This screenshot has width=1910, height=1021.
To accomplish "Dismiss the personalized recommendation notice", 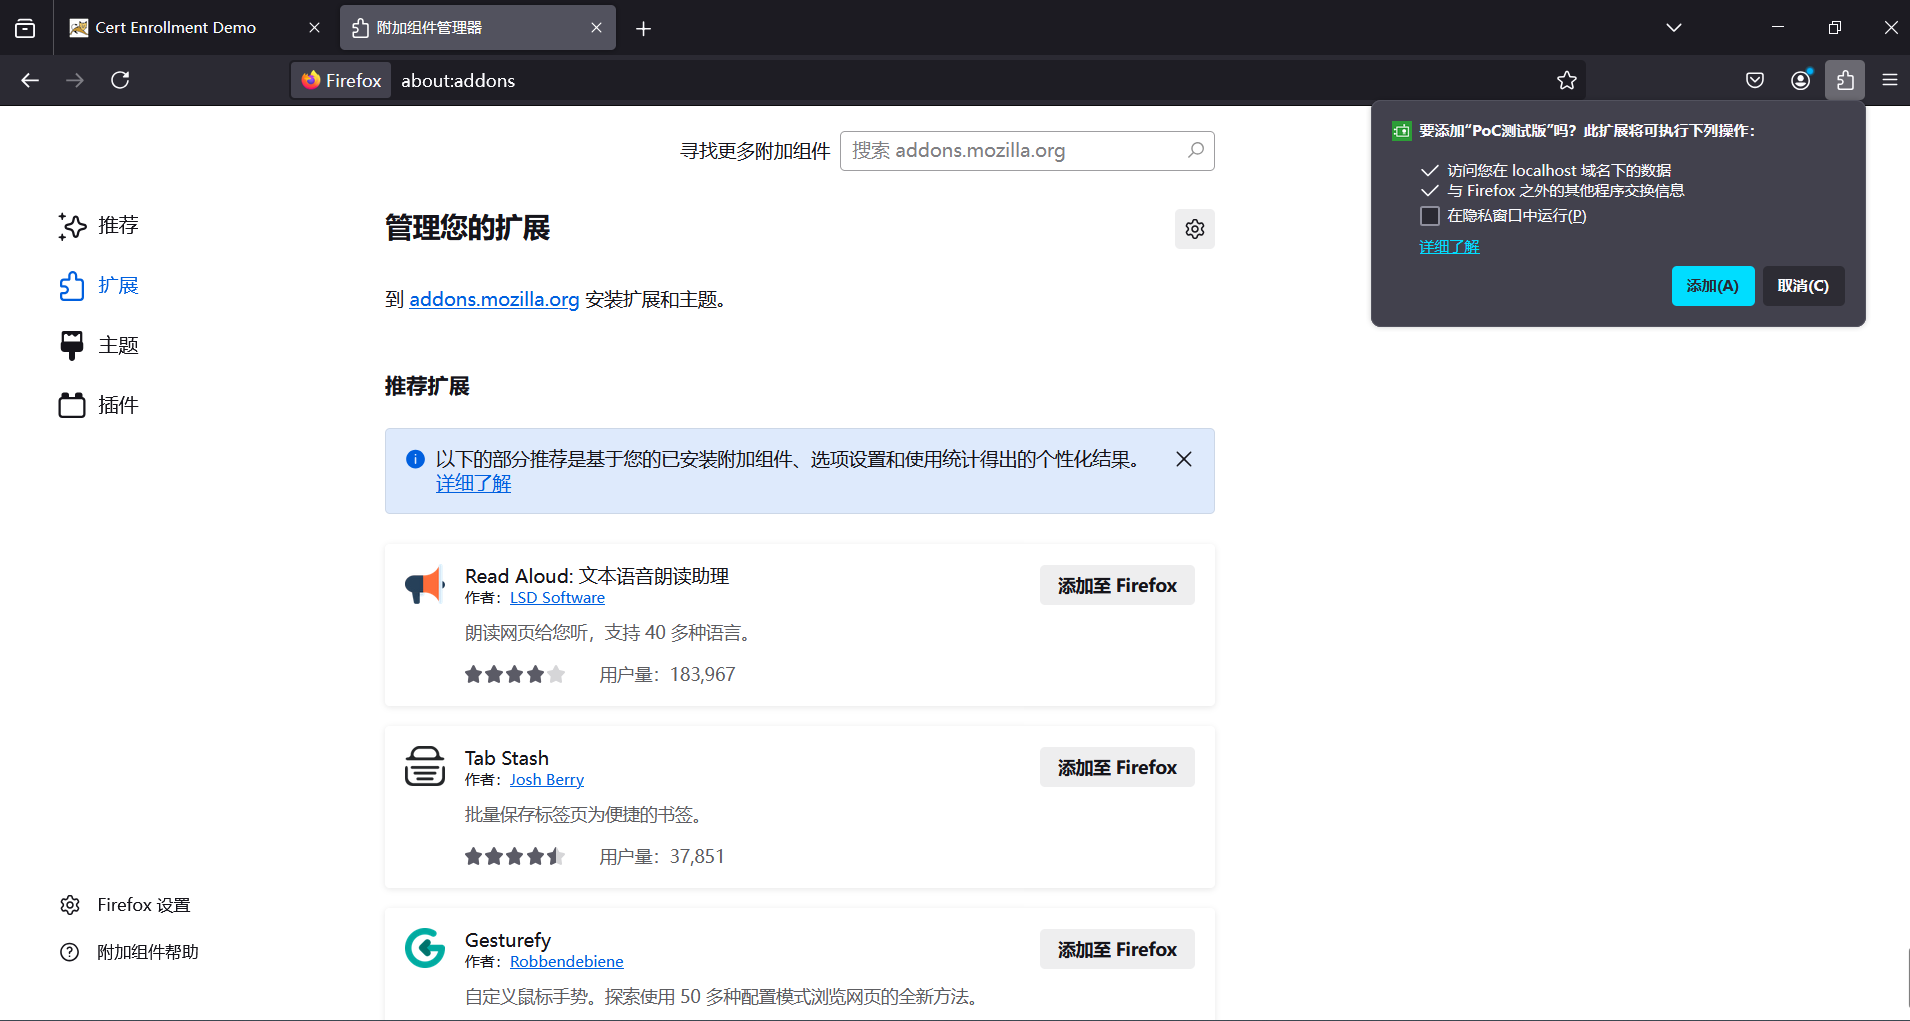I will pos(1183,459).
